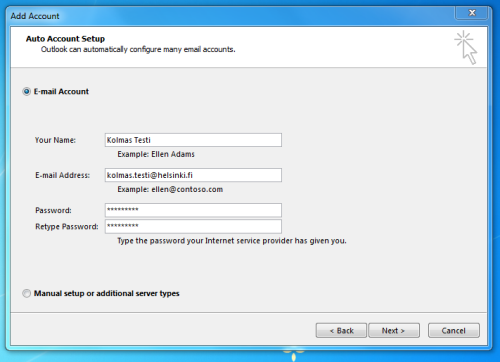This screenshot has height=362, width=500.
Task: Focus the E-mail Address input field
Action: pyautogui.click(x=193, y=175)
